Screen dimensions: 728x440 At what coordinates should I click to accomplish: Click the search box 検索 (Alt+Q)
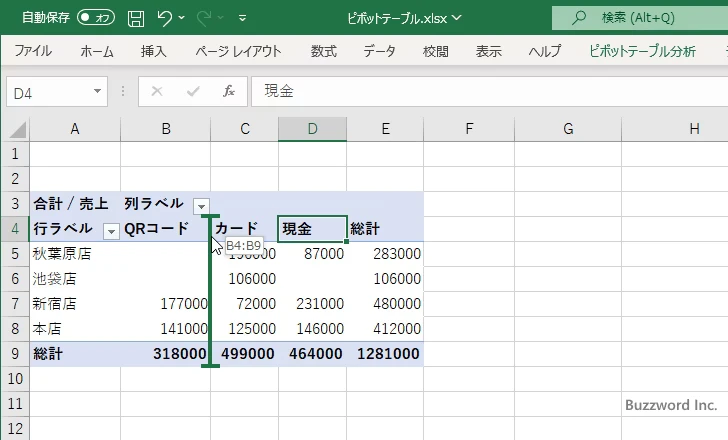640,18
